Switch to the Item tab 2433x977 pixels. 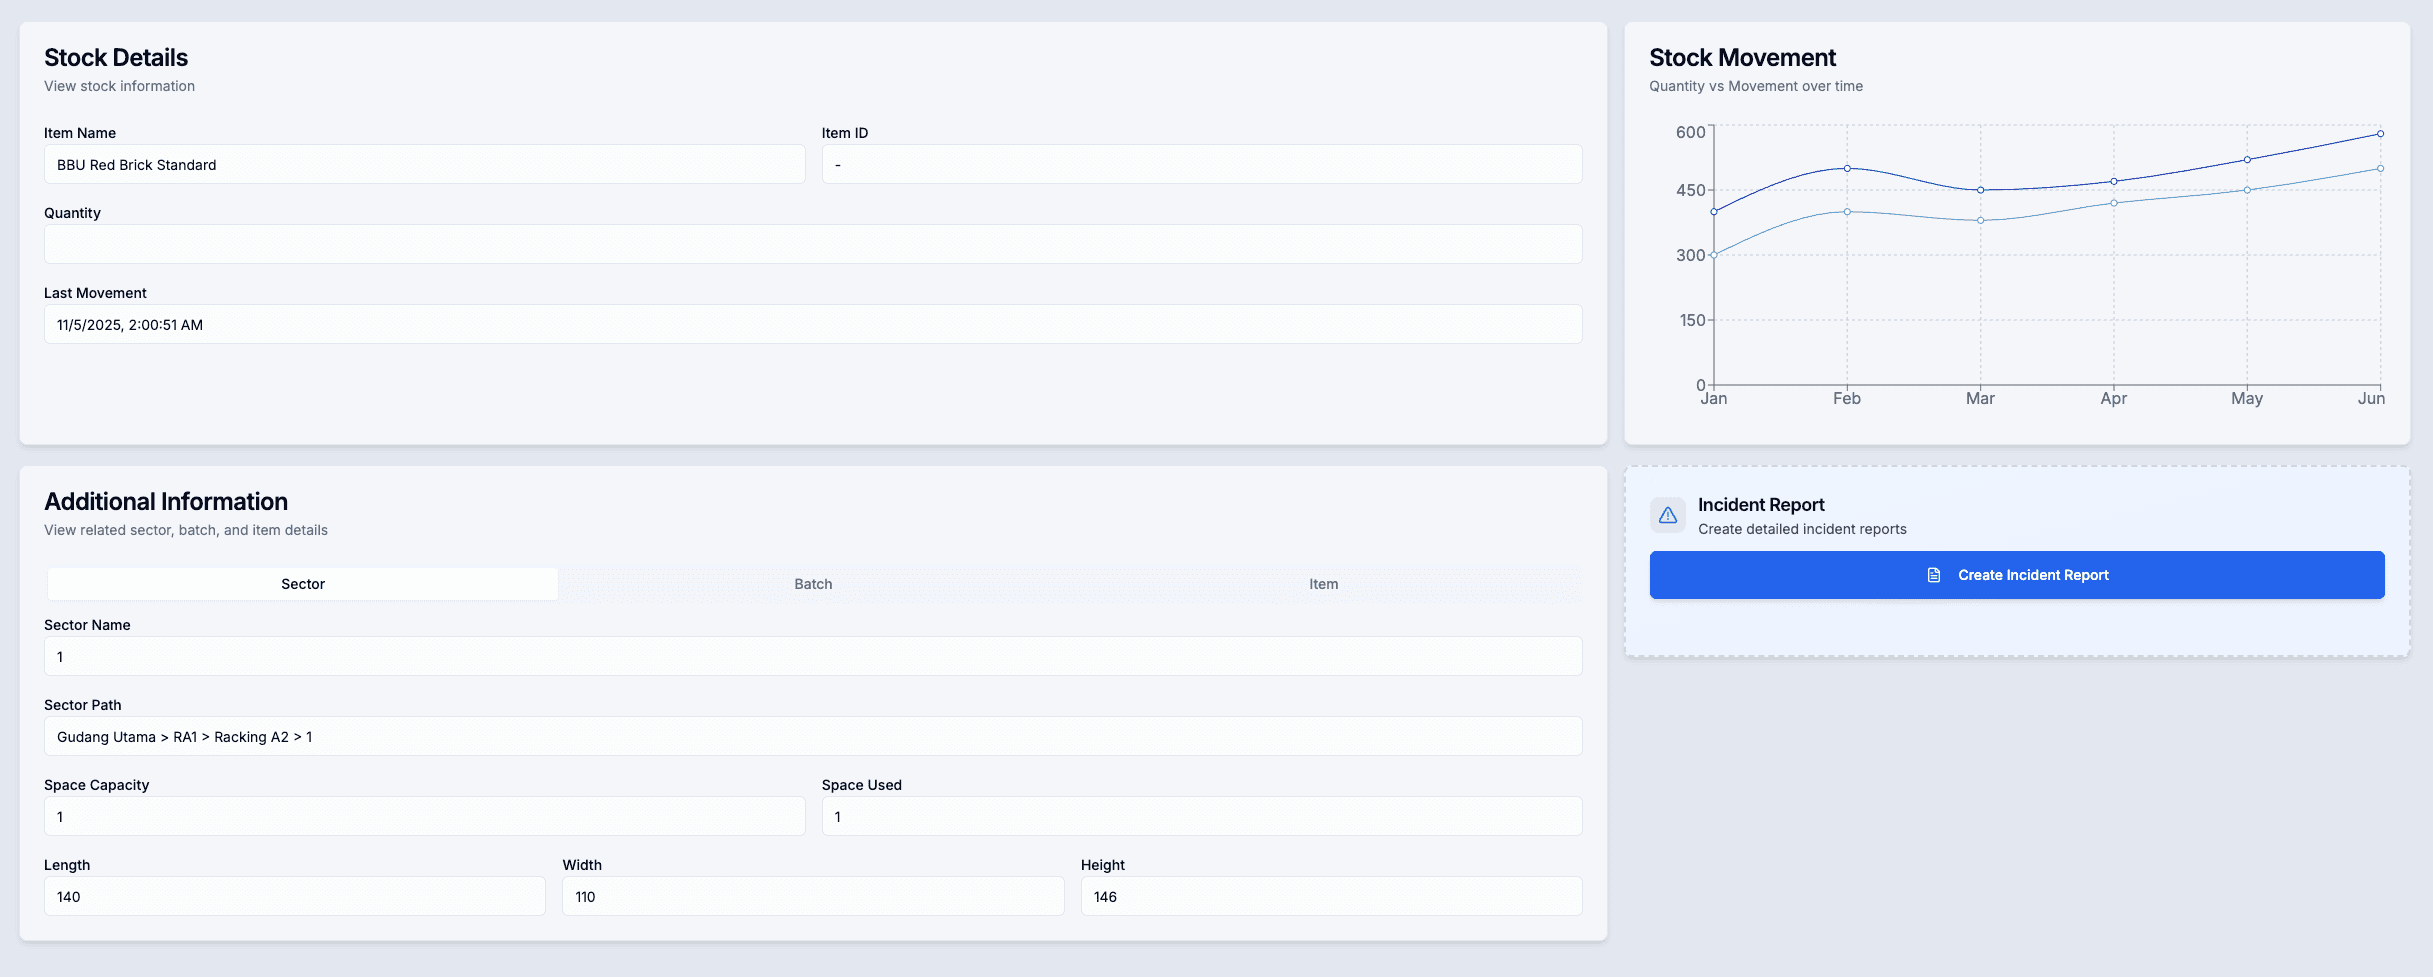[1322, 583]
